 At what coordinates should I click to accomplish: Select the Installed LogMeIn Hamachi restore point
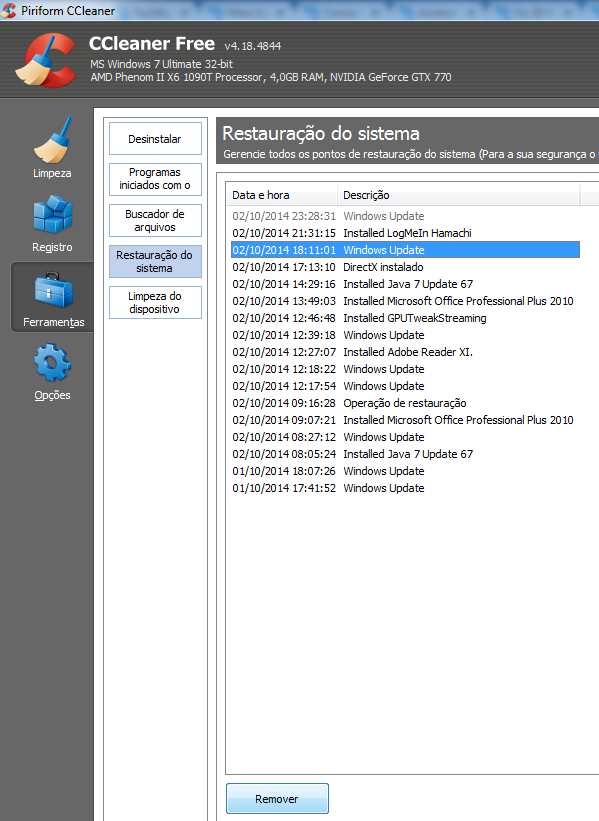point(405,233)
